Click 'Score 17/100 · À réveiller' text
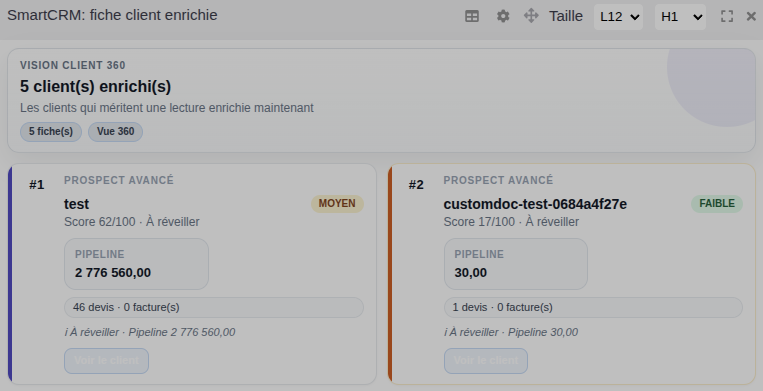The height and width of the screenshot is (391, 763). click(x=511, y=222)
